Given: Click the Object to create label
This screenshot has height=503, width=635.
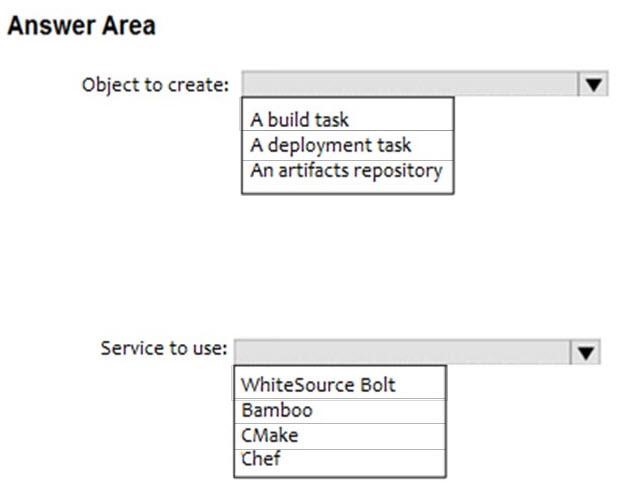Looking at the screenshot, I should (155, 85).
